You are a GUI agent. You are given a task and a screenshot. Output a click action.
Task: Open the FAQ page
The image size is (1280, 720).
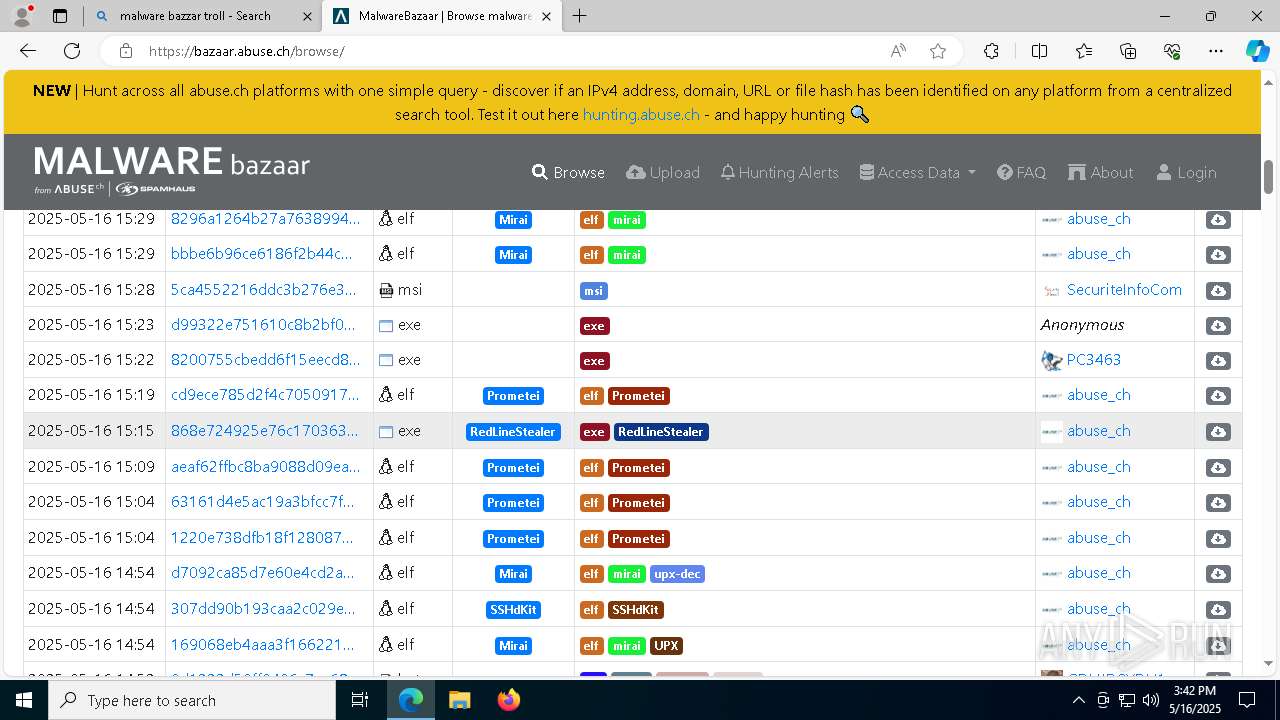[x=1021, y=172]
